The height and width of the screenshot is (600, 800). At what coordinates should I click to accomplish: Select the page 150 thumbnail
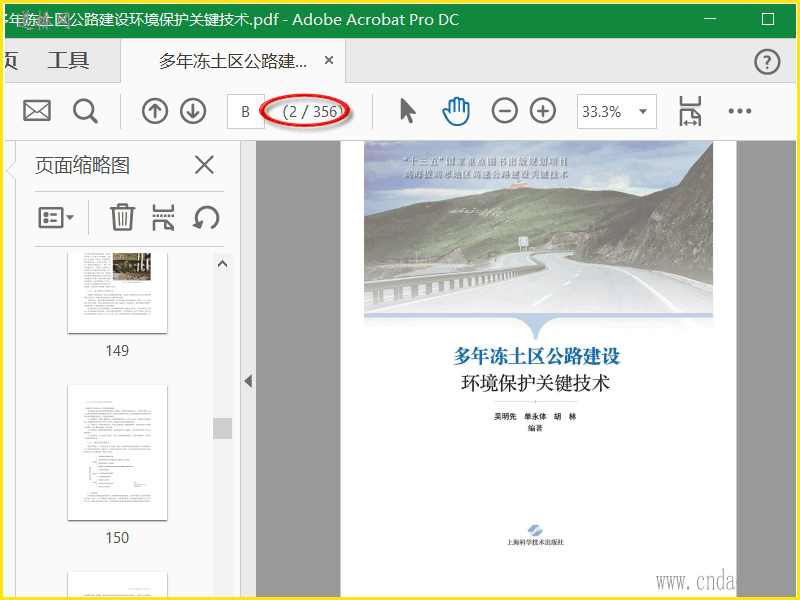click(117, 453)
